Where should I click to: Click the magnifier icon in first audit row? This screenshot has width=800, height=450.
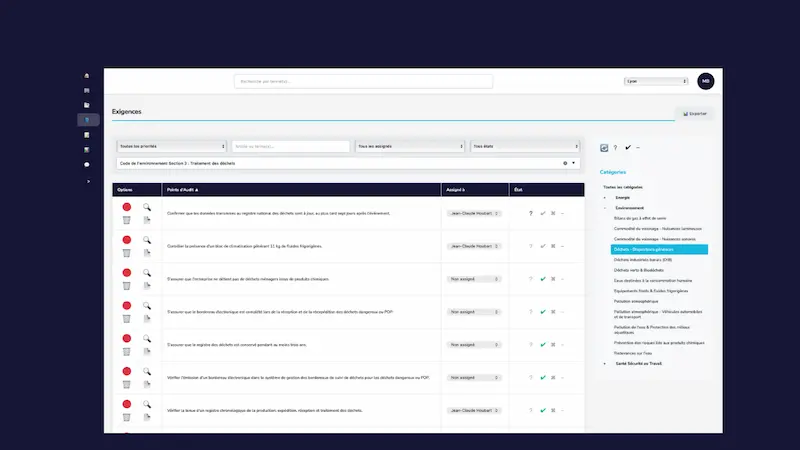tap(146, 207)
